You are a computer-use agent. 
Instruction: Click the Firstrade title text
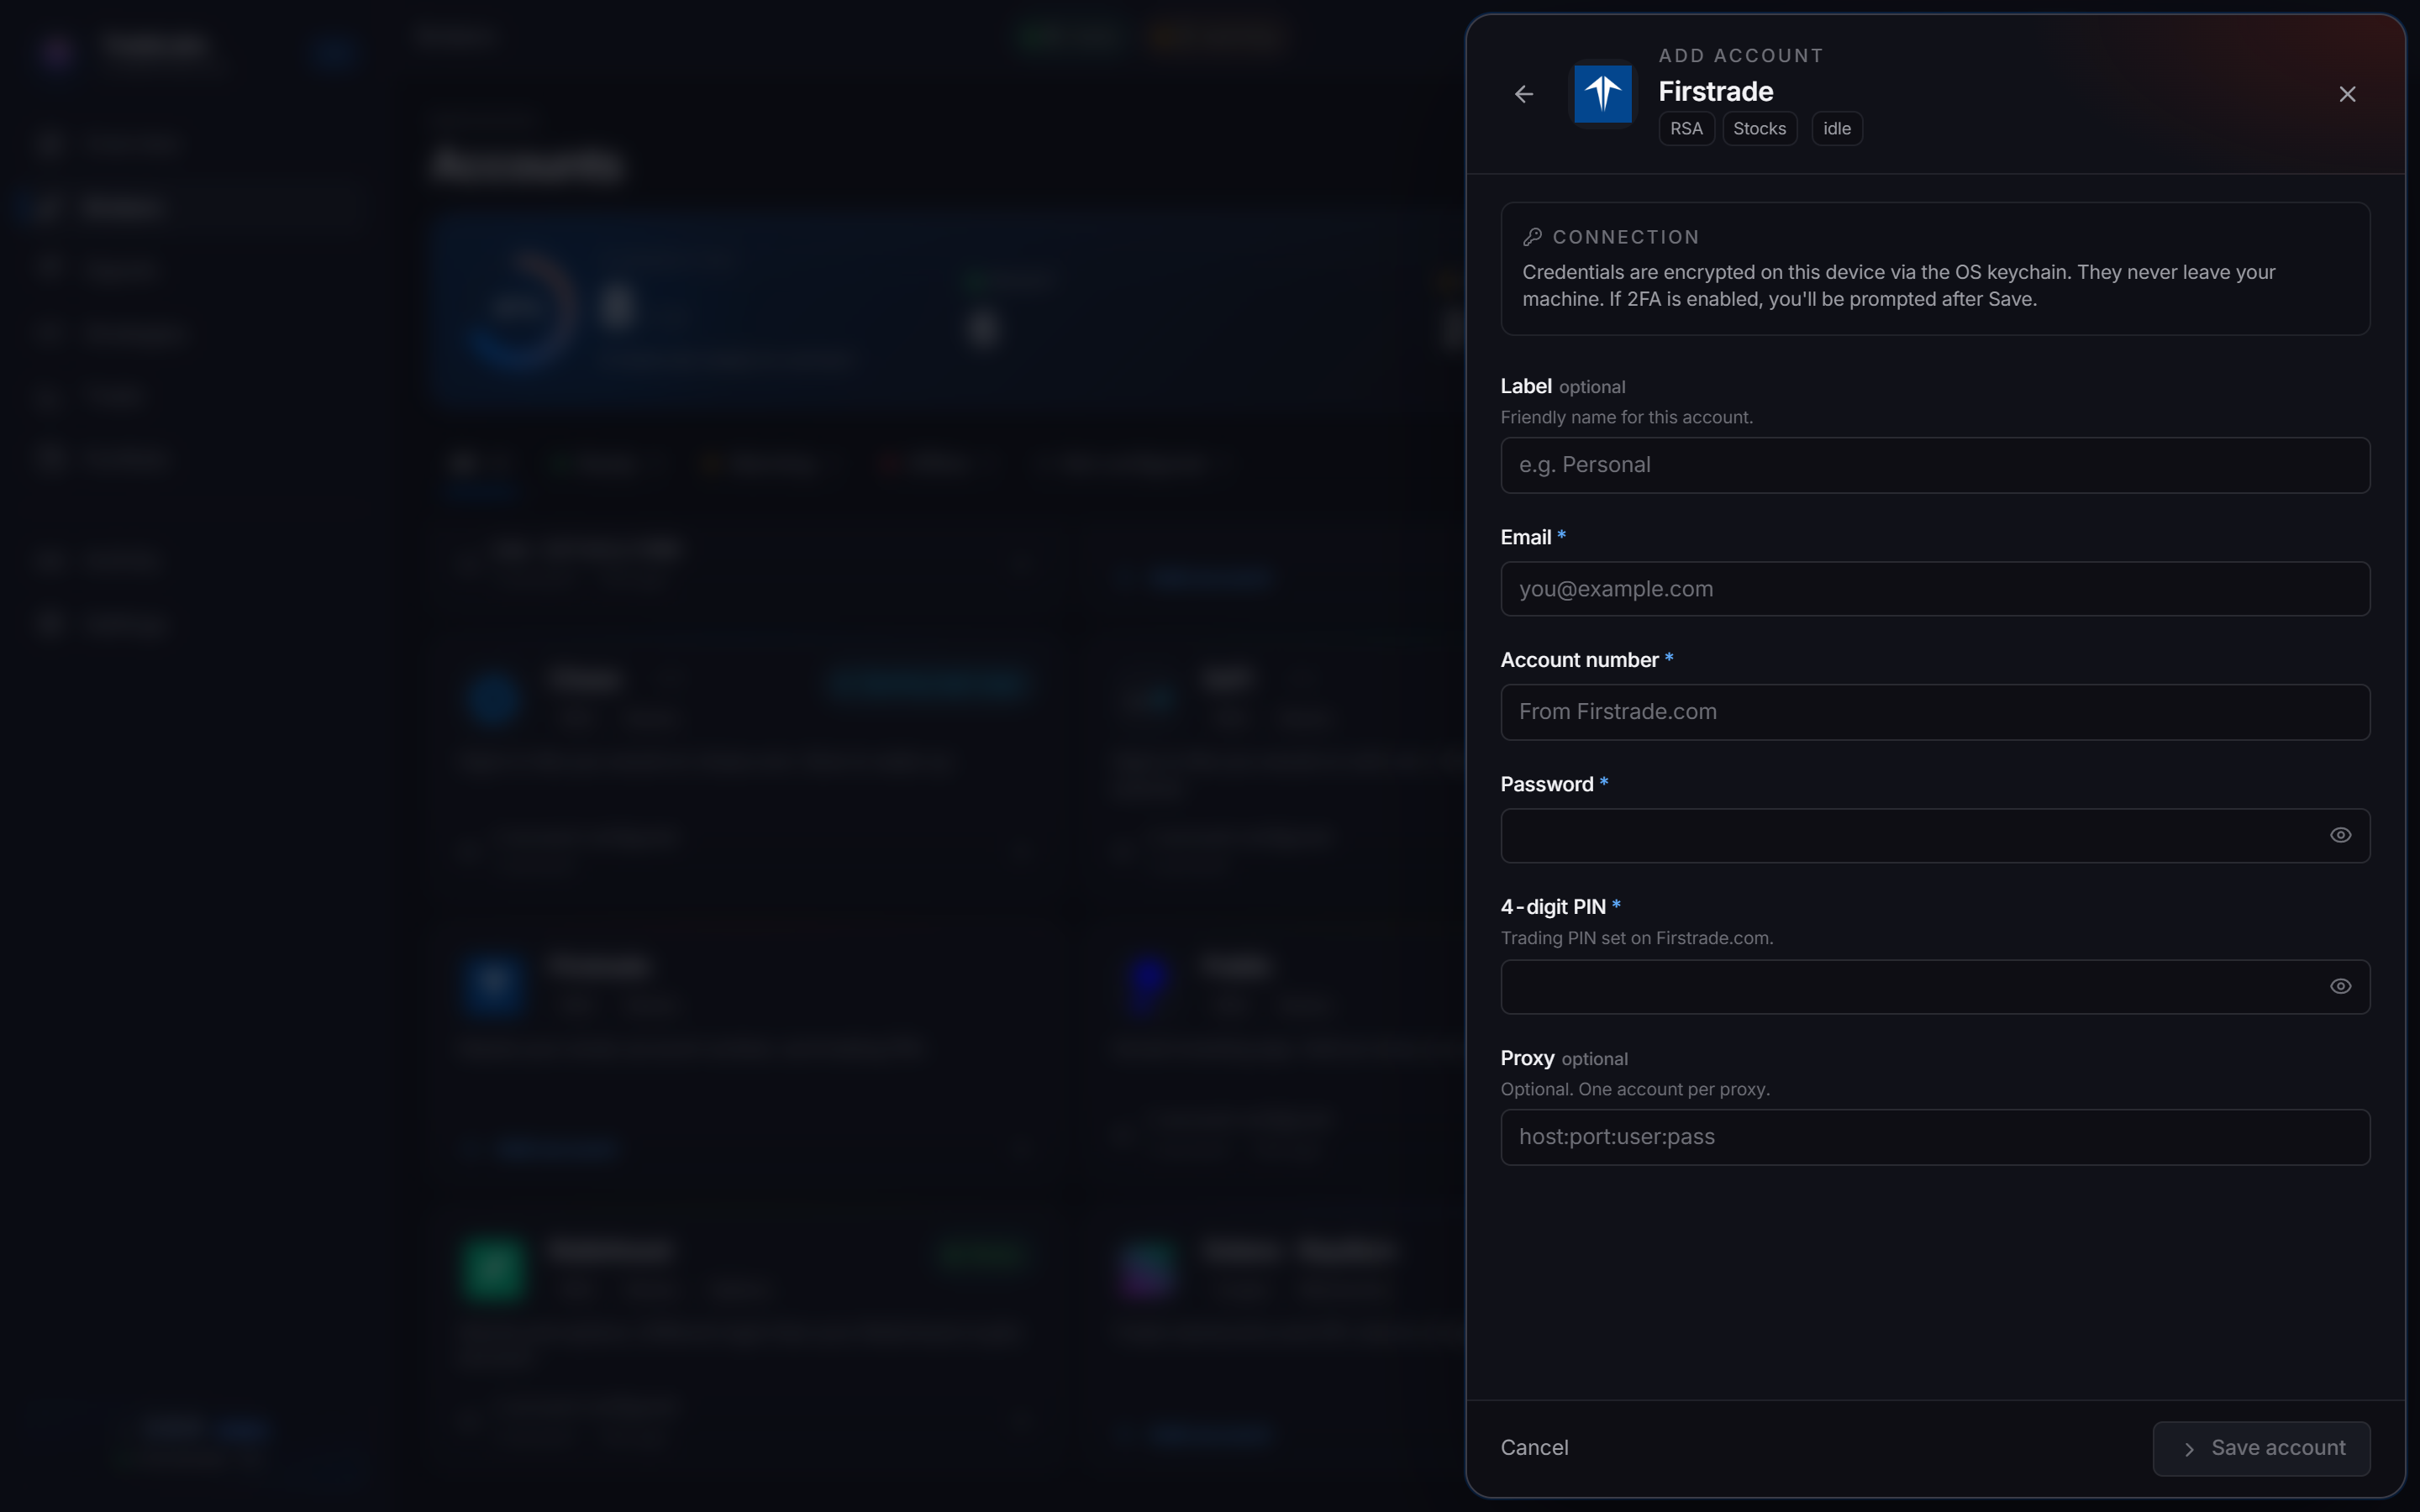click(1716, 92)
